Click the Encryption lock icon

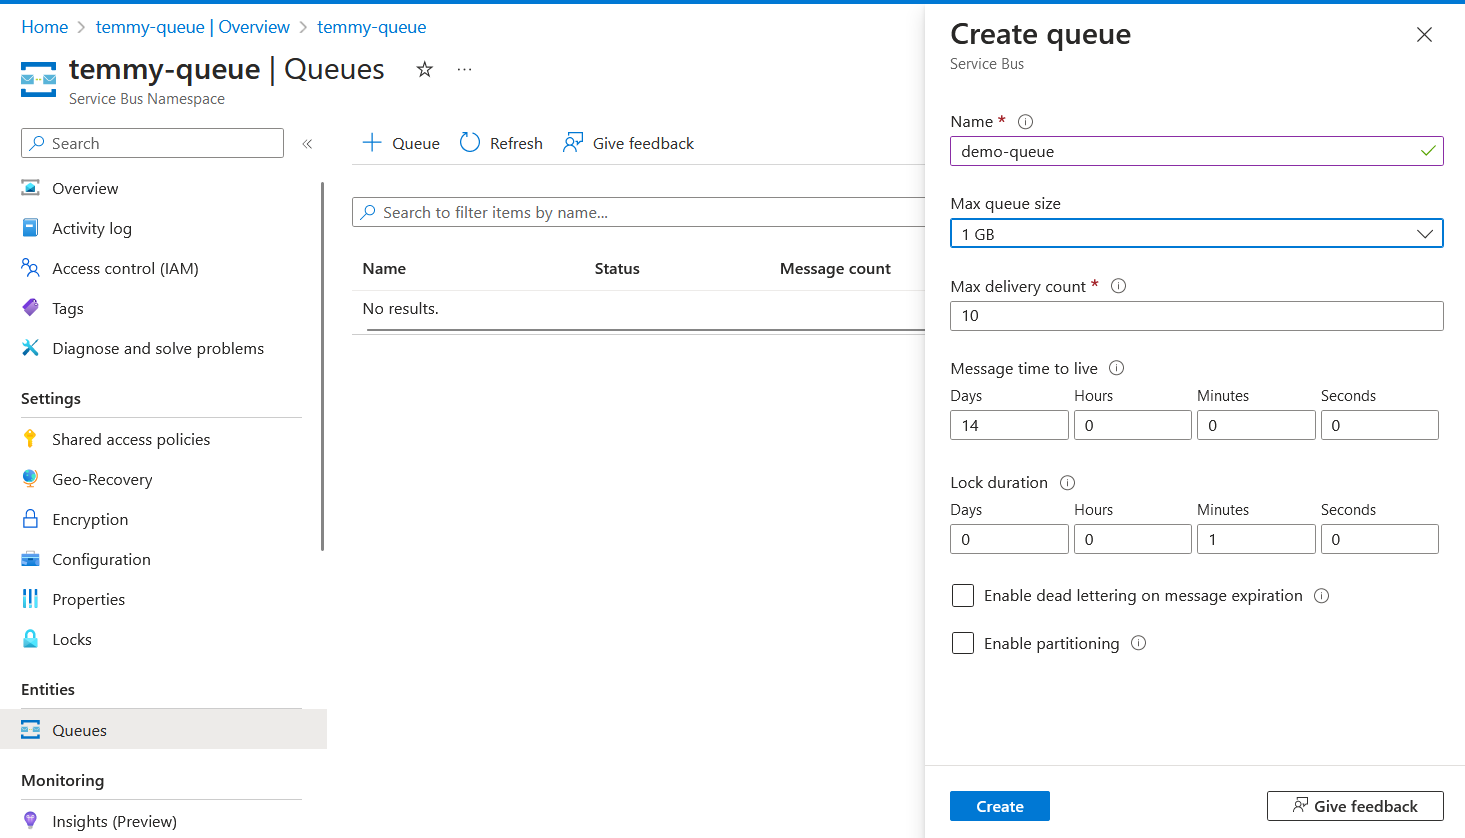tap(31, 519)
